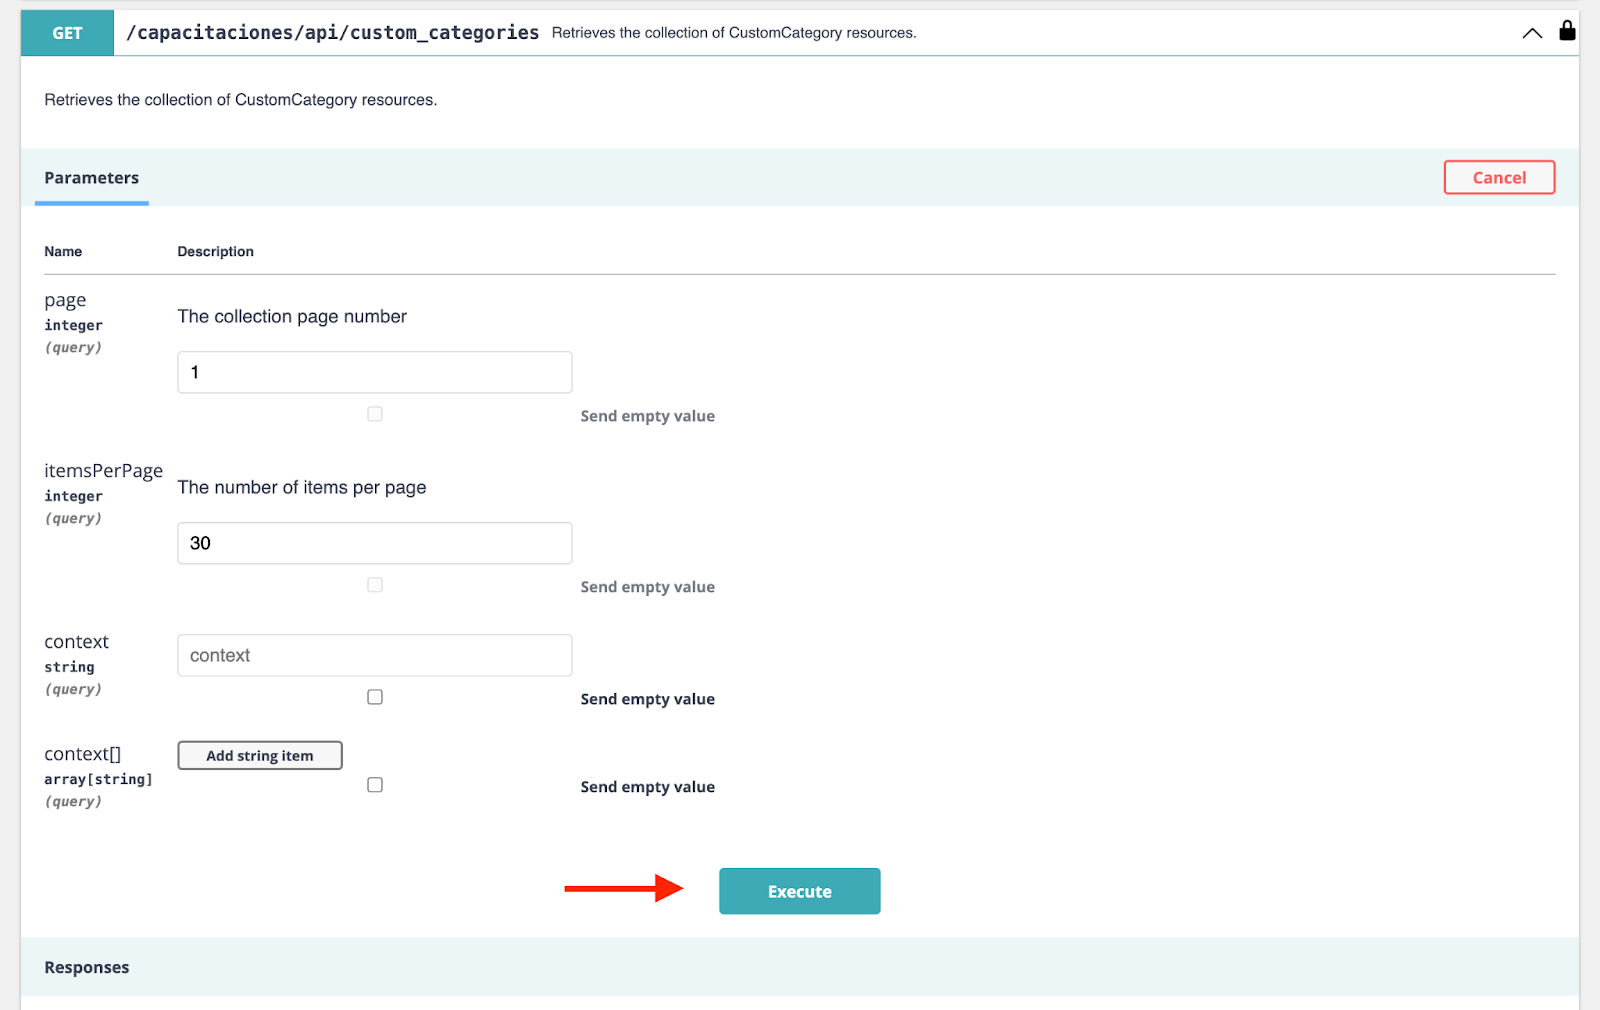Click the page number input field
The height and width of the screenshot is (1010, 1600).
coord(374,372)
